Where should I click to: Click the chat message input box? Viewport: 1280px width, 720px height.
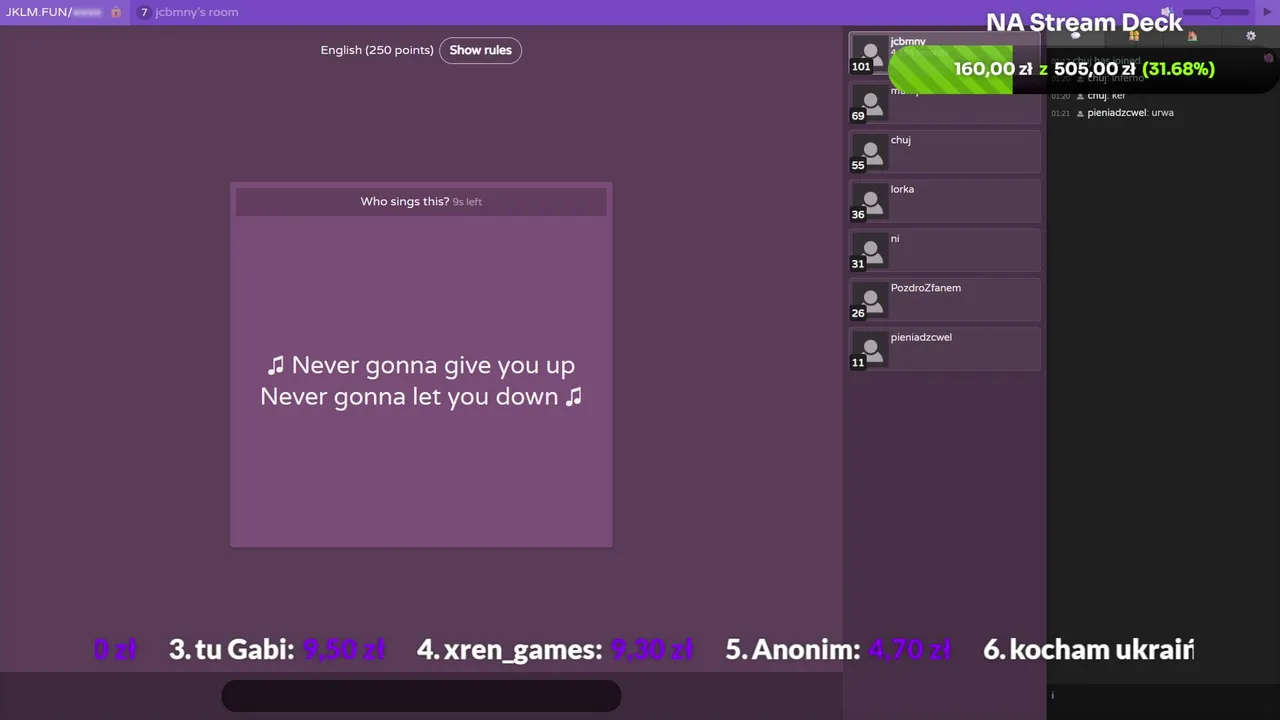(1163, 695)
